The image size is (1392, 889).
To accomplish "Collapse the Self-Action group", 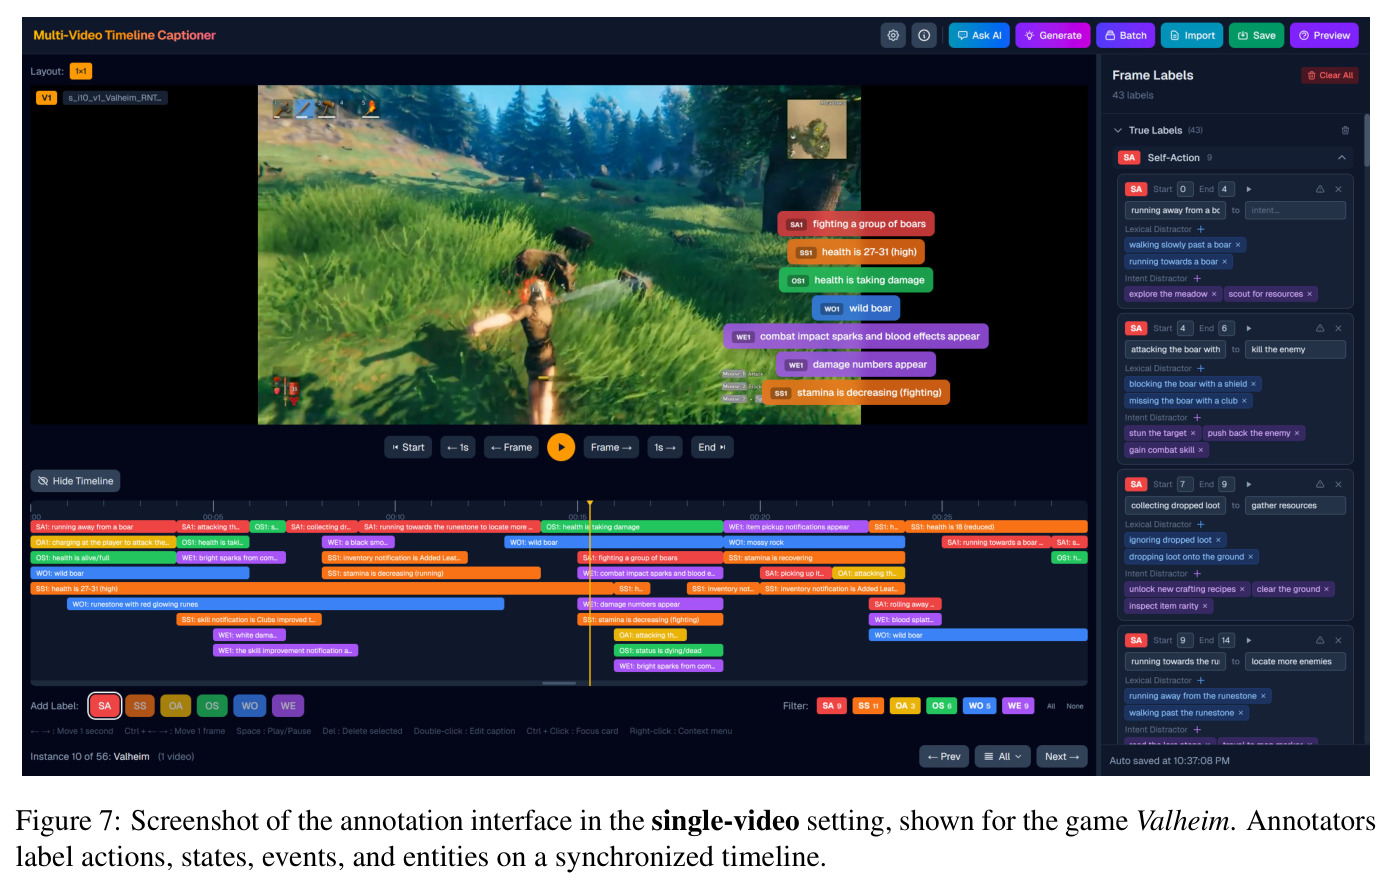I will pyautogui.click(x=1341, y=158).
